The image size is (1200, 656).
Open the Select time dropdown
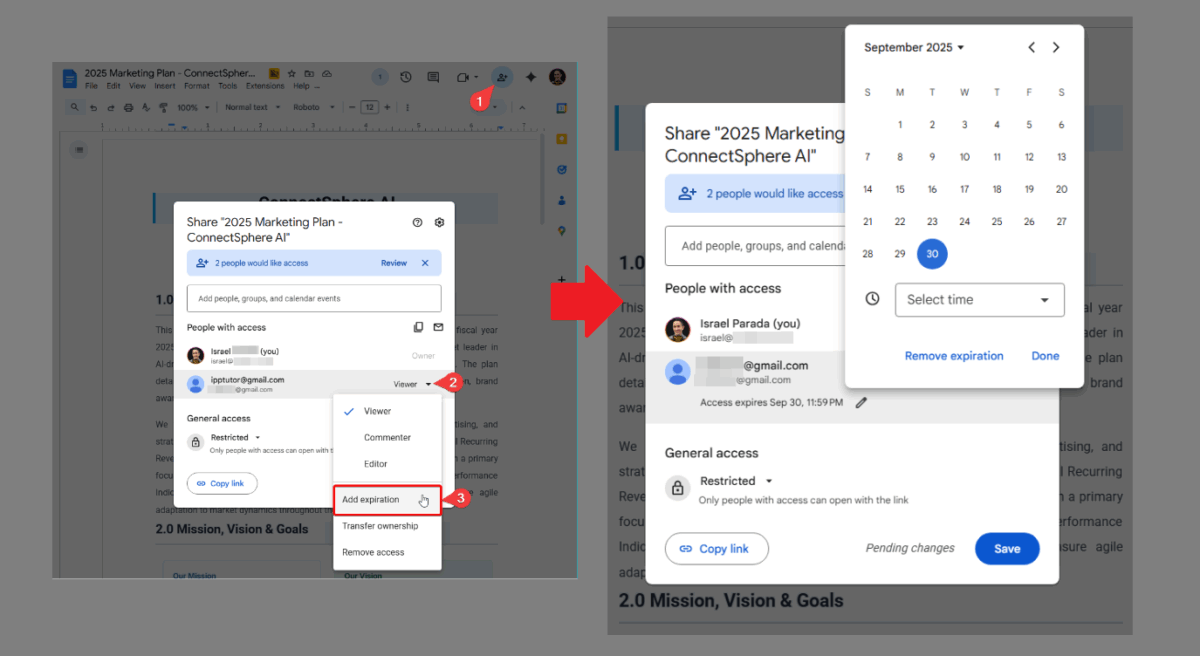point(978,299)
